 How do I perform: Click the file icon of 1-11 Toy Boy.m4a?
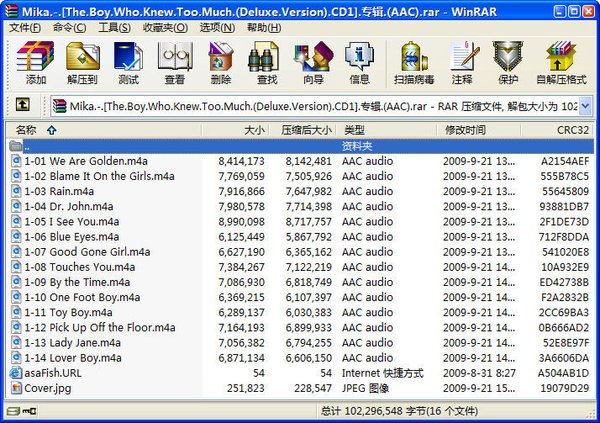coord(16,312)
